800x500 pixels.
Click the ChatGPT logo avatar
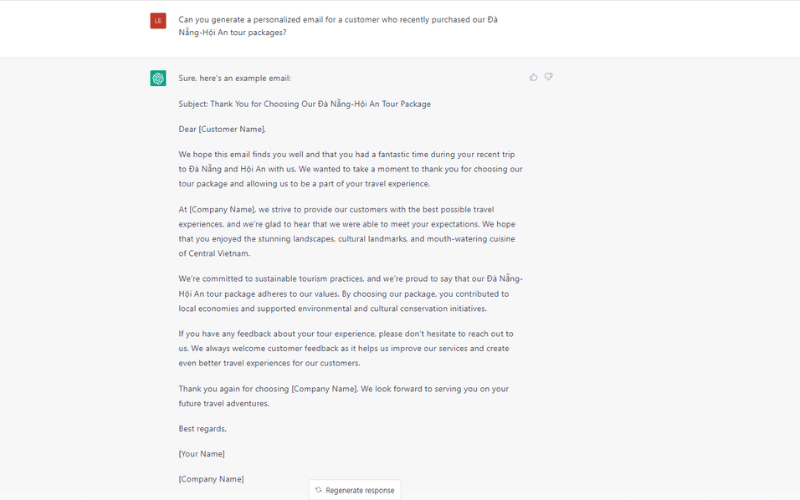[x=158, y=78]
